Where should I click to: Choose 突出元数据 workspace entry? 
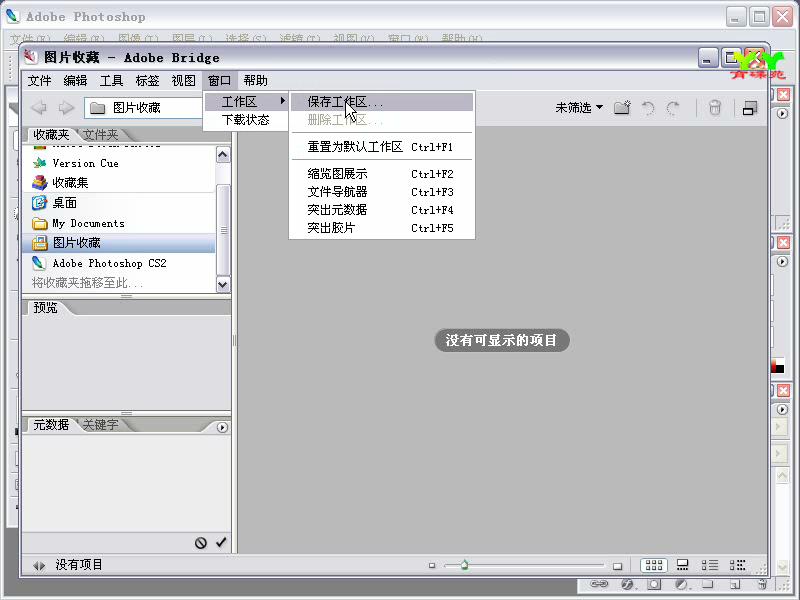[x=382, y=210]
